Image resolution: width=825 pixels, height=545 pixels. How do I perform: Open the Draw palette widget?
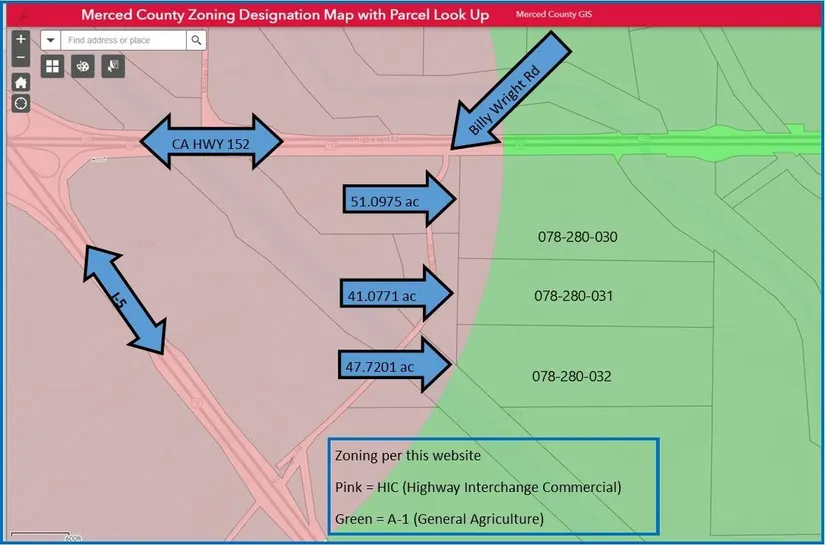[x=83, y=66]
